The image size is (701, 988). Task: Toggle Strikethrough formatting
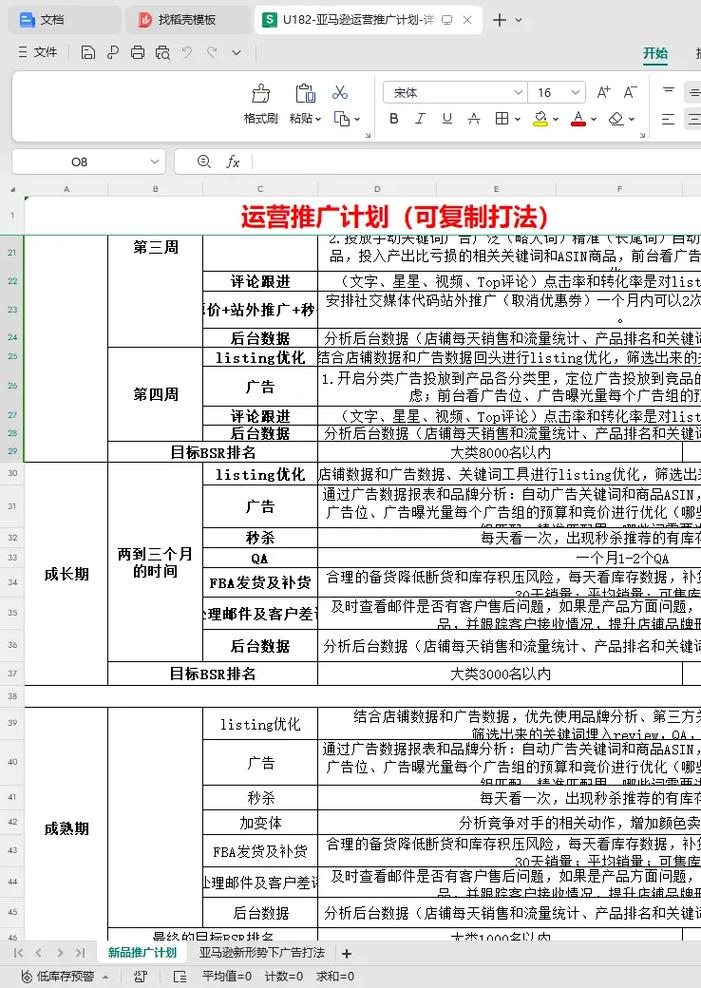[474, 118]
